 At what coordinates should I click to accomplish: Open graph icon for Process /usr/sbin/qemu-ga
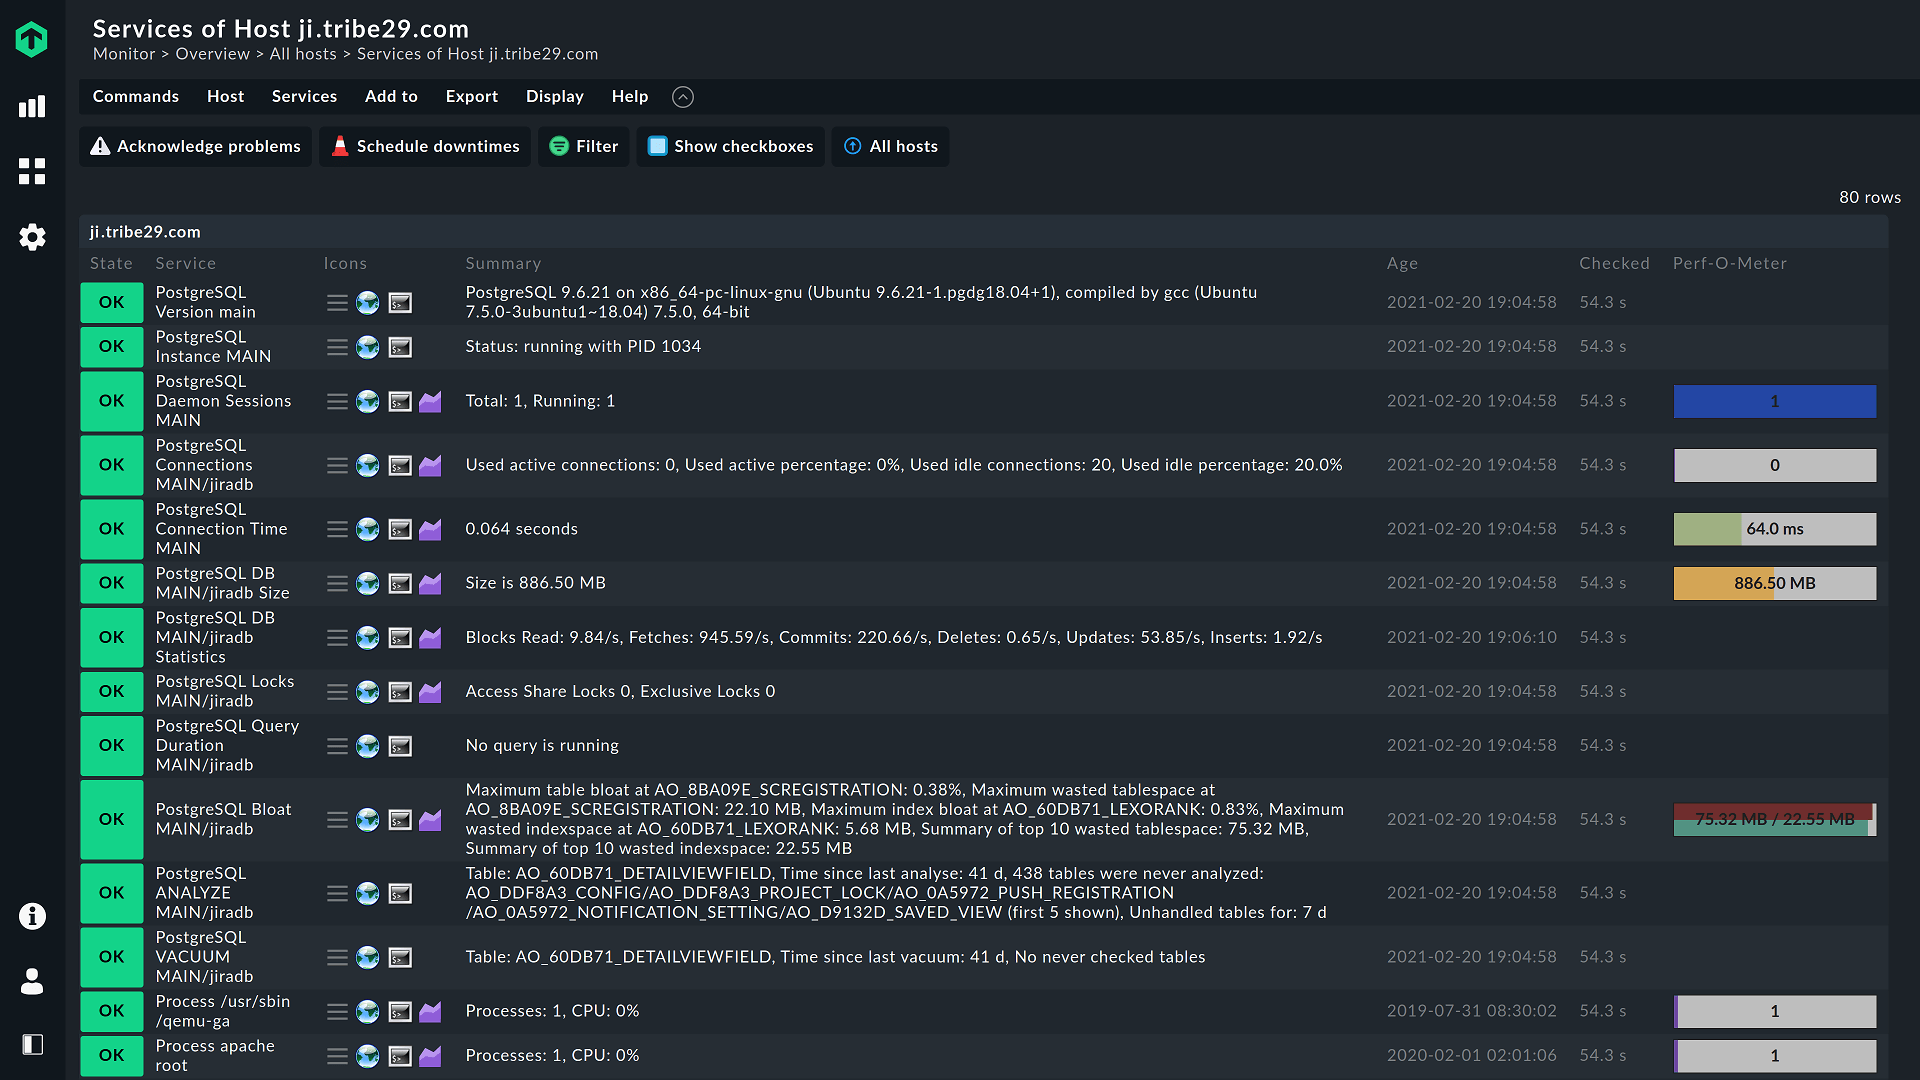click(x=430, y=1011)
